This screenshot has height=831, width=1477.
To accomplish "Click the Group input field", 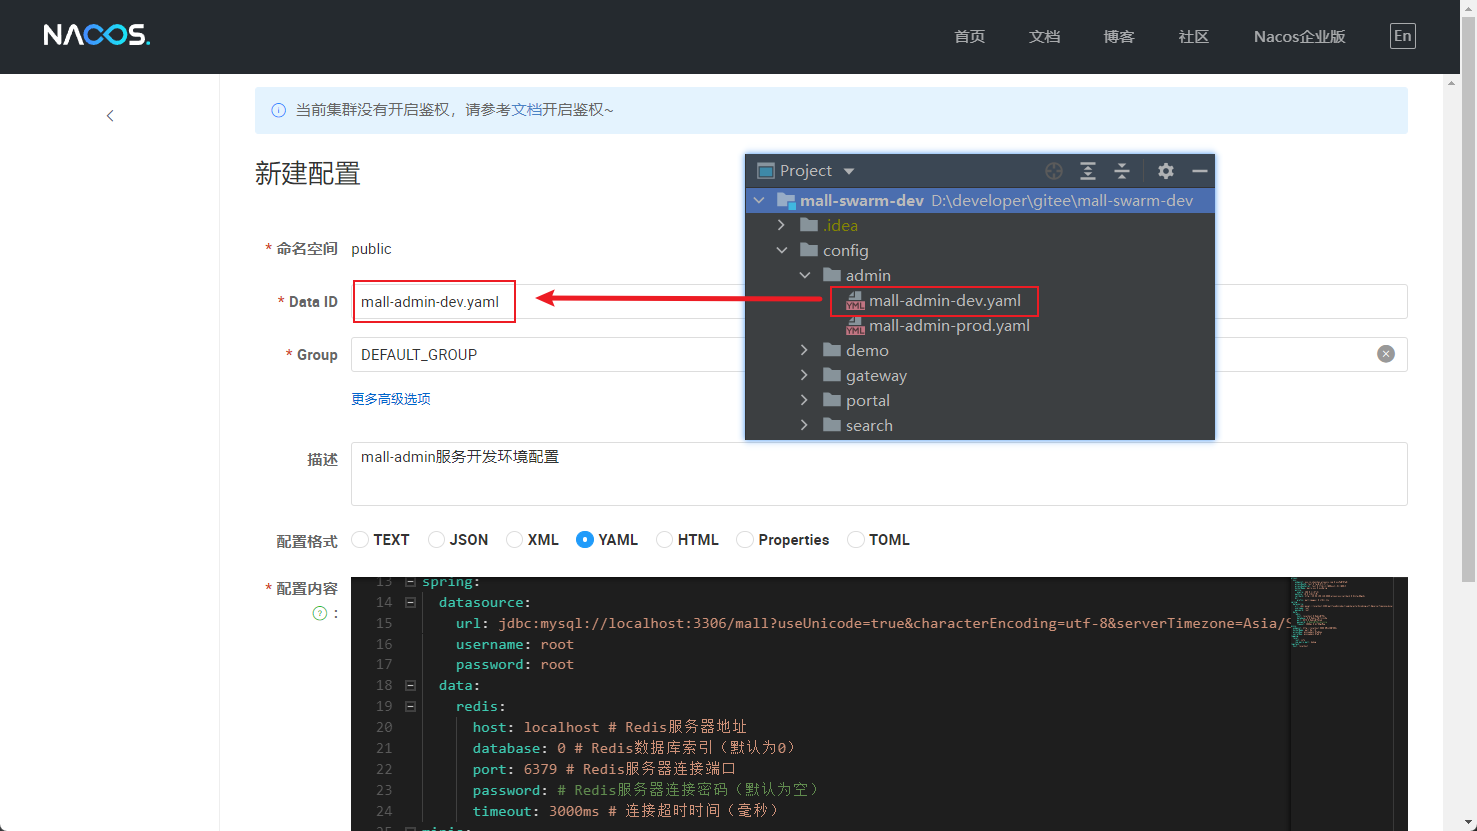I will click(879, 354).
